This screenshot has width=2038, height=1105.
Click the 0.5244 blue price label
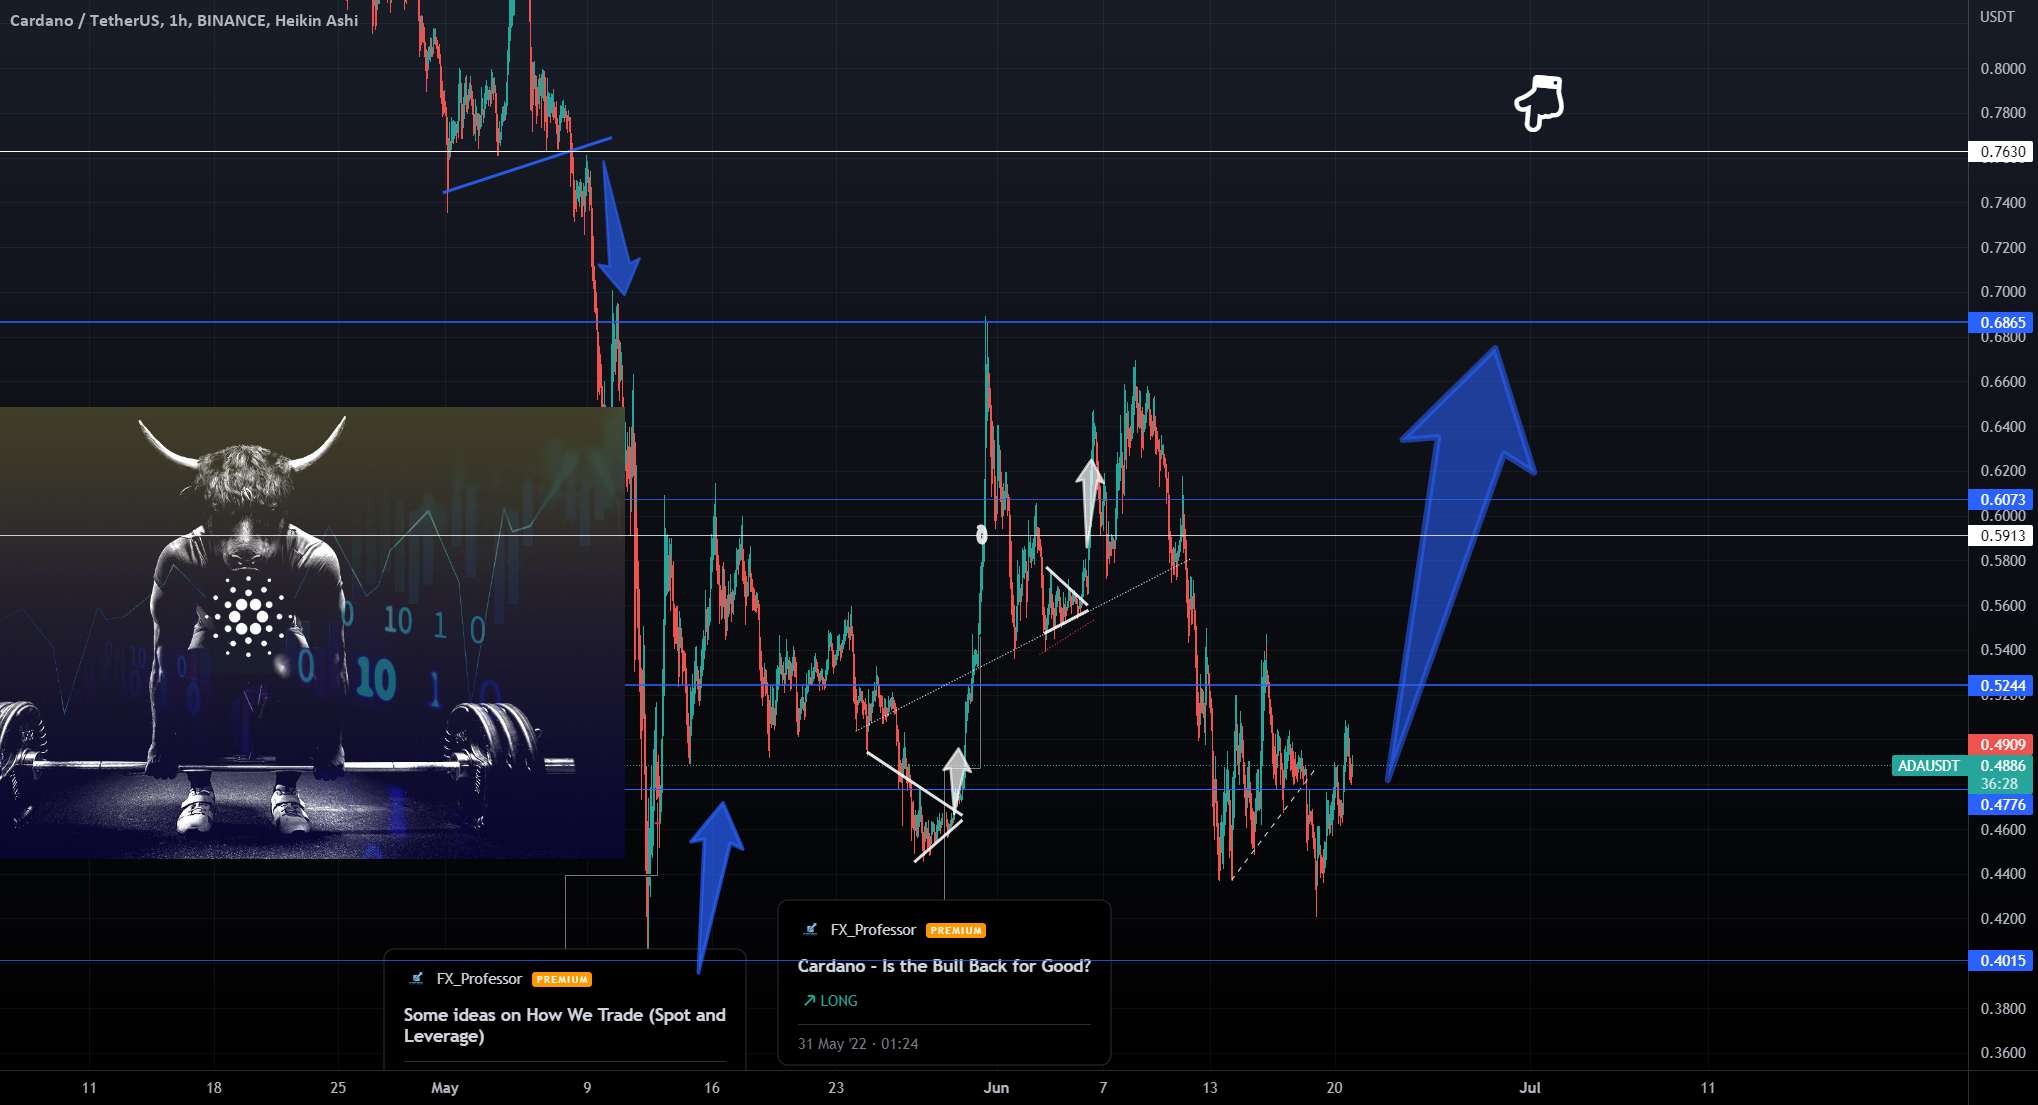pyautogui.click(x=2001, y=685)
